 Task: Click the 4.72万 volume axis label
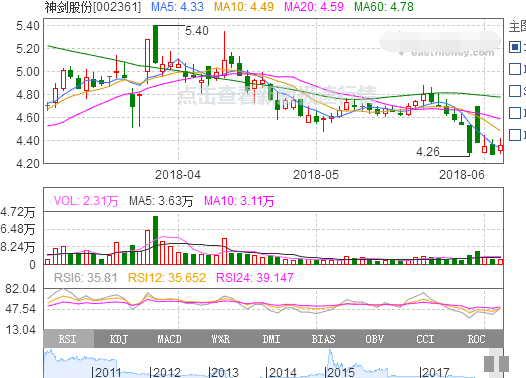point(17,212)
